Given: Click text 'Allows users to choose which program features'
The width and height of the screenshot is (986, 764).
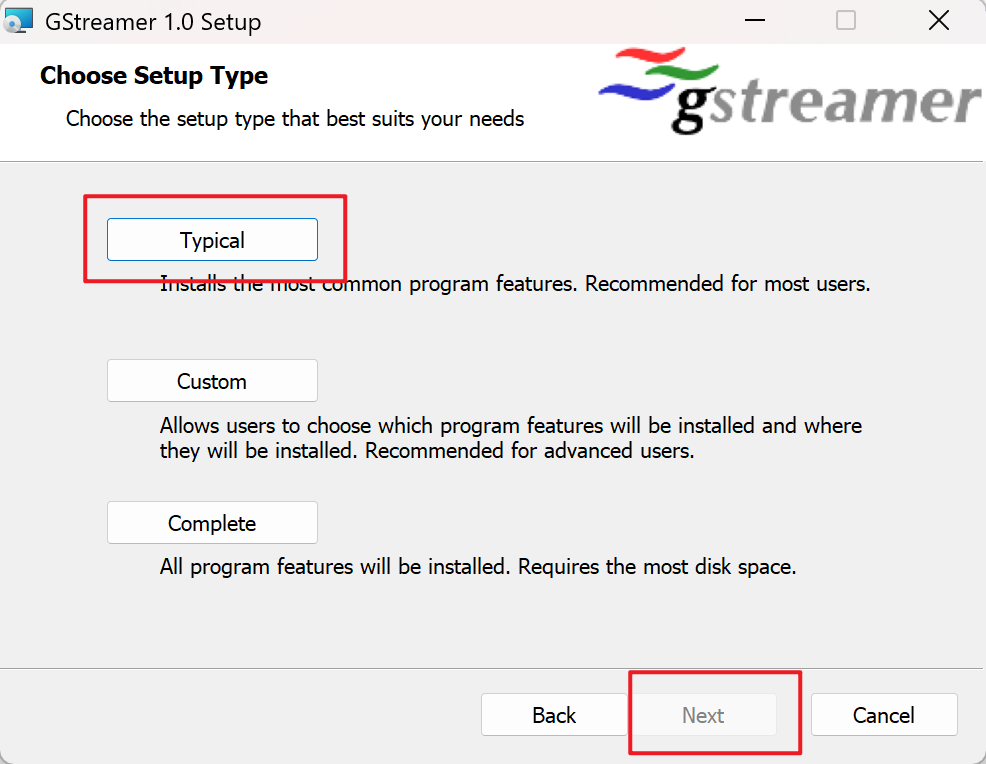Looking at the screenshot, I should tap(382, 426).
